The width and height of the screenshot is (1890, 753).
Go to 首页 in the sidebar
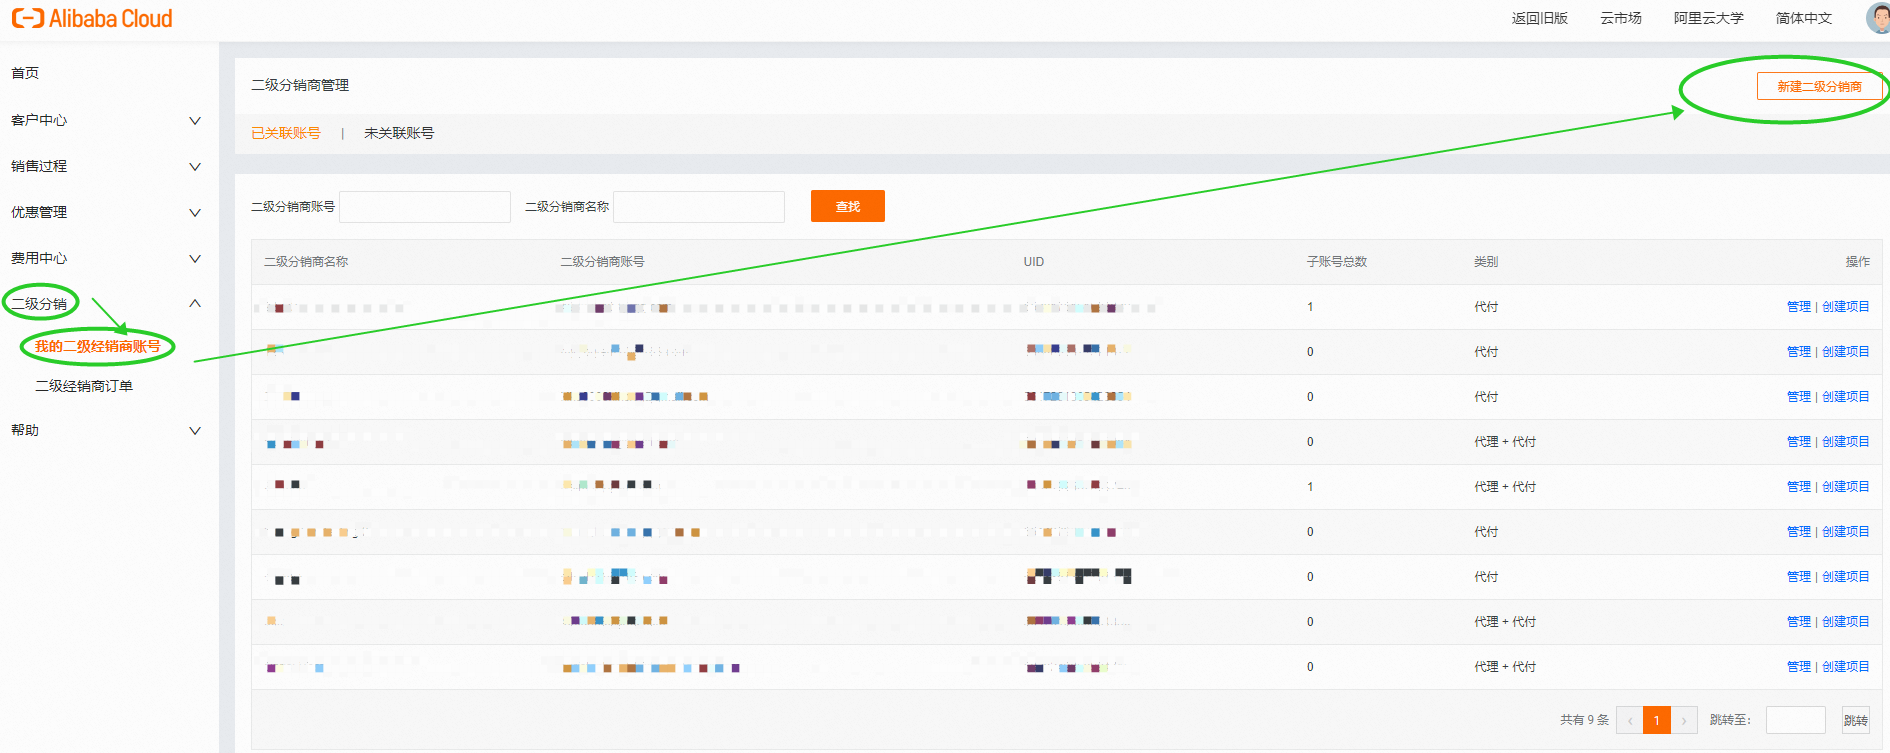(x=25, y=73)
